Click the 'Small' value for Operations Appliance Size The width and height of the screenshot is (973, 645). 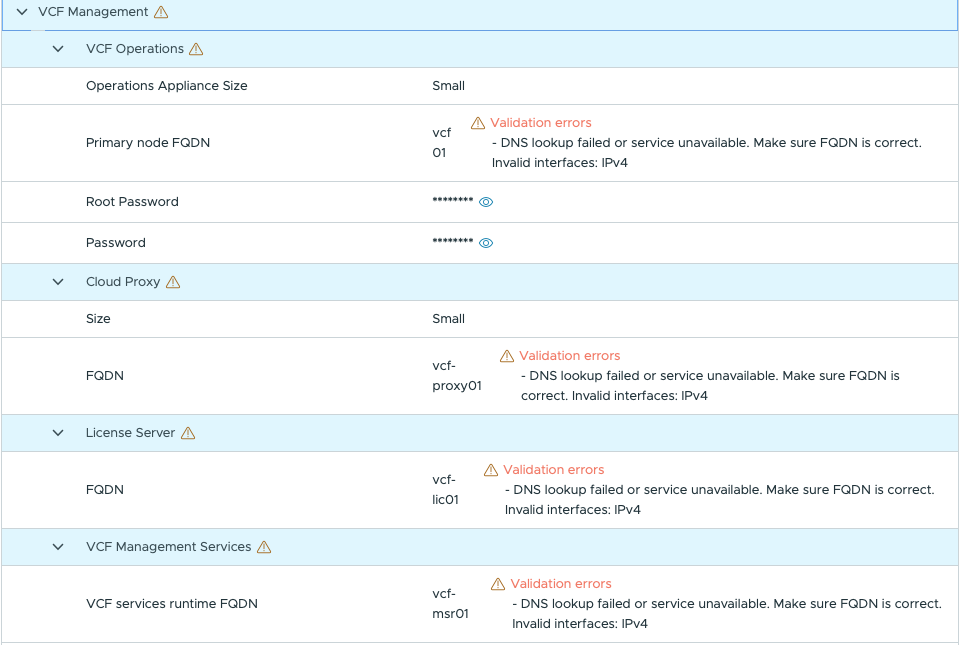(448, 86)
